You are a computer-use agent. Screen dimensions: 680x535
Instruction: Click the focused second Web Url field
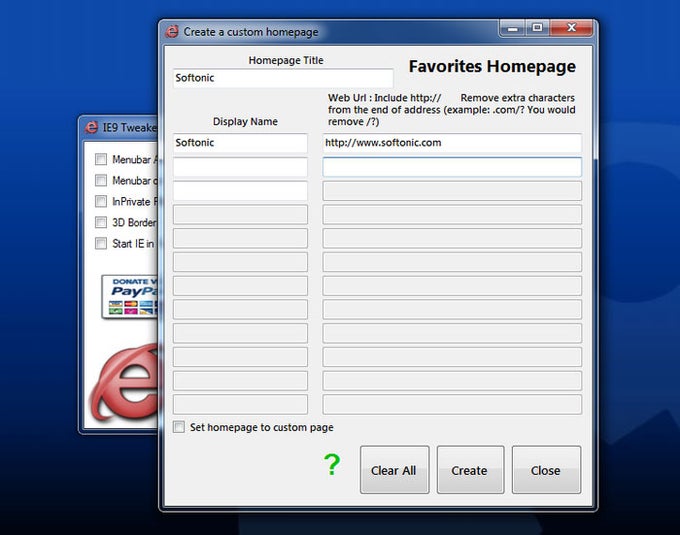[452, 167]
